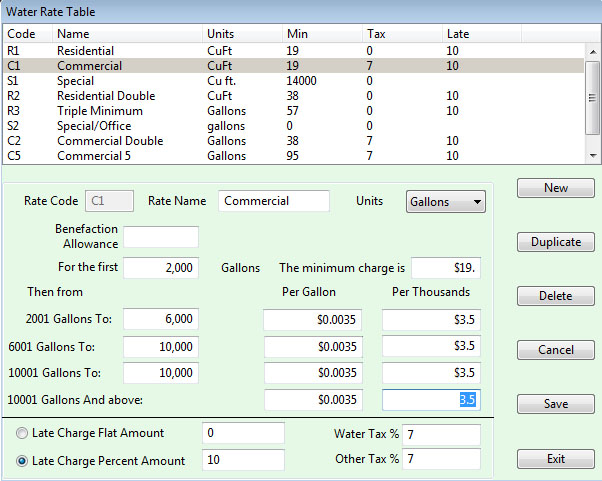The height and width of the screenshot is (481, 602).
Task: Click the New button
Action: (556, 188)
